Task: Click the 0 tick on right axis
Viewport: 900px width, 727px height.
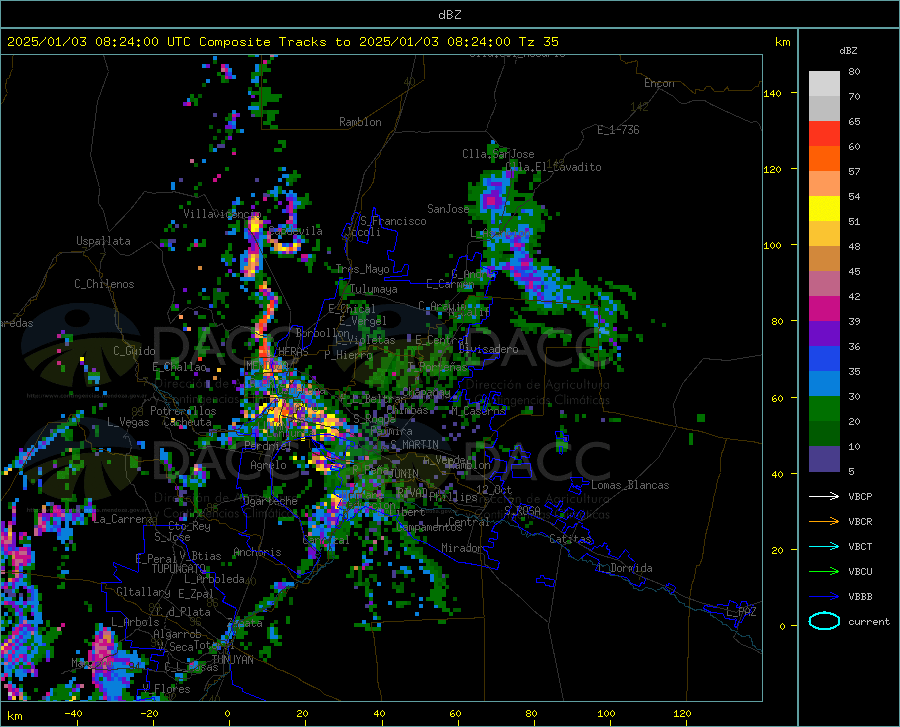Action: coord(782,626)
